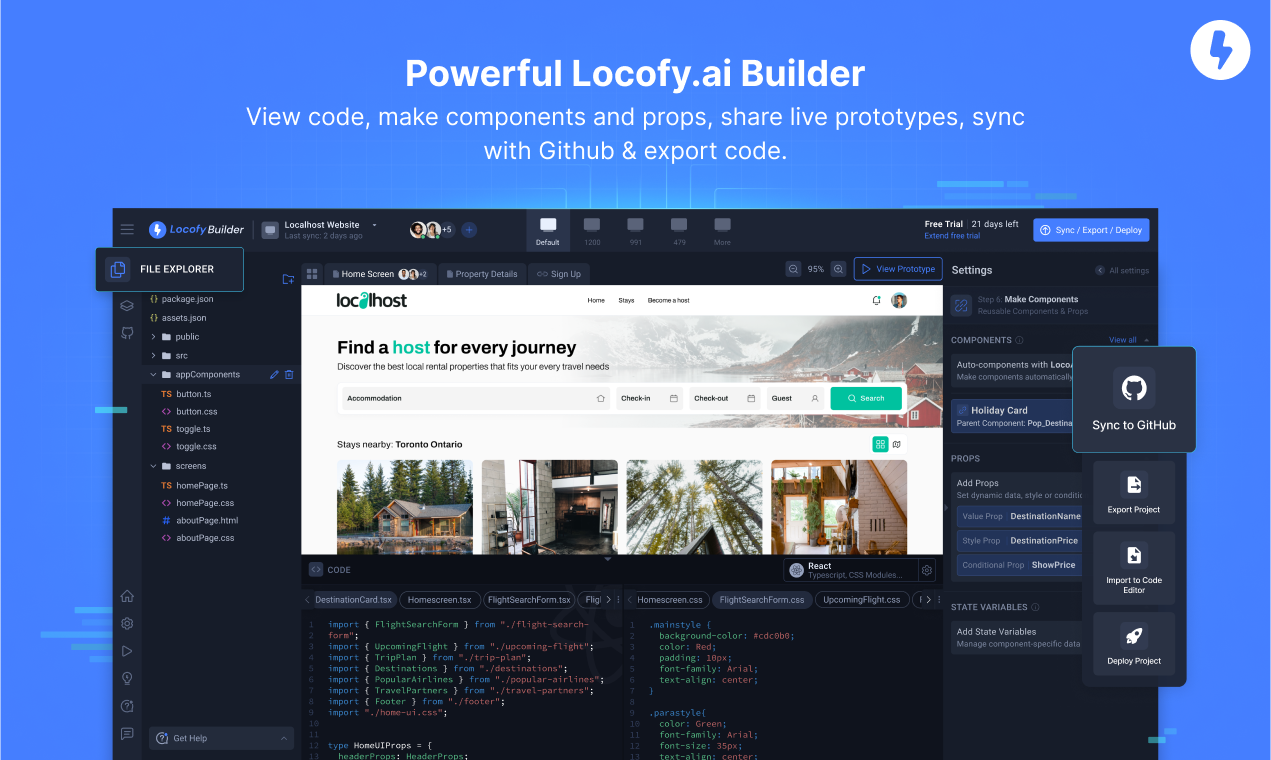Expand the src folder
The height and width of the screenshot is (760, 1271).
tap(153, 356)
